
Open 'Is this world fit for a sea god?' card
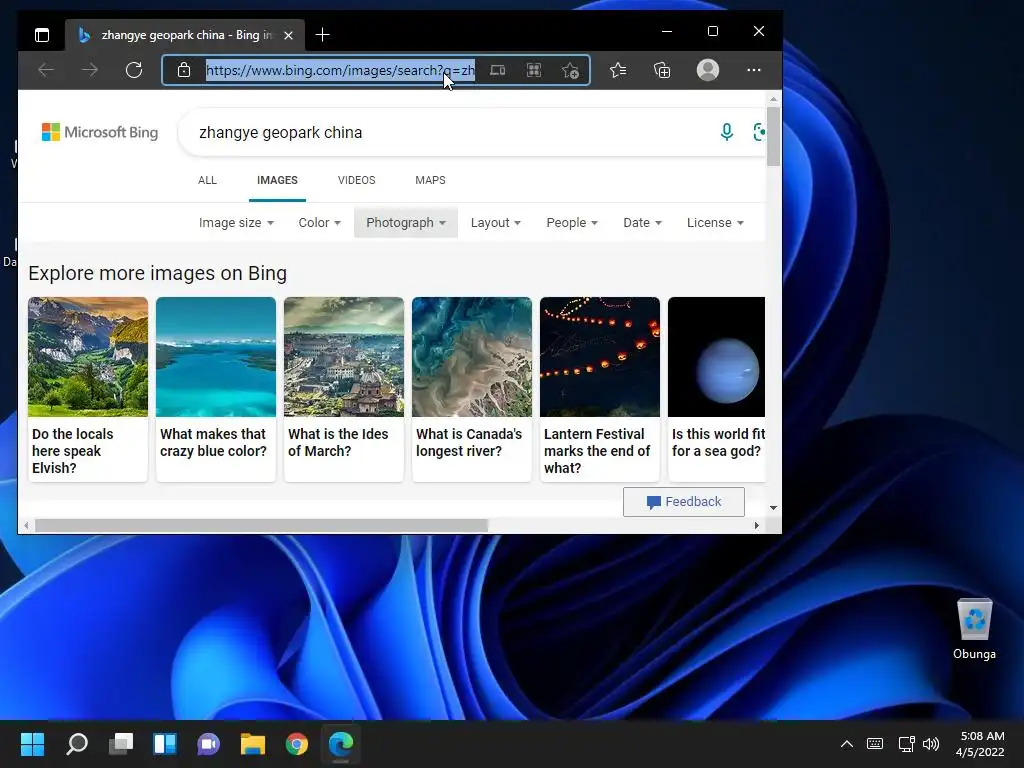716,389
